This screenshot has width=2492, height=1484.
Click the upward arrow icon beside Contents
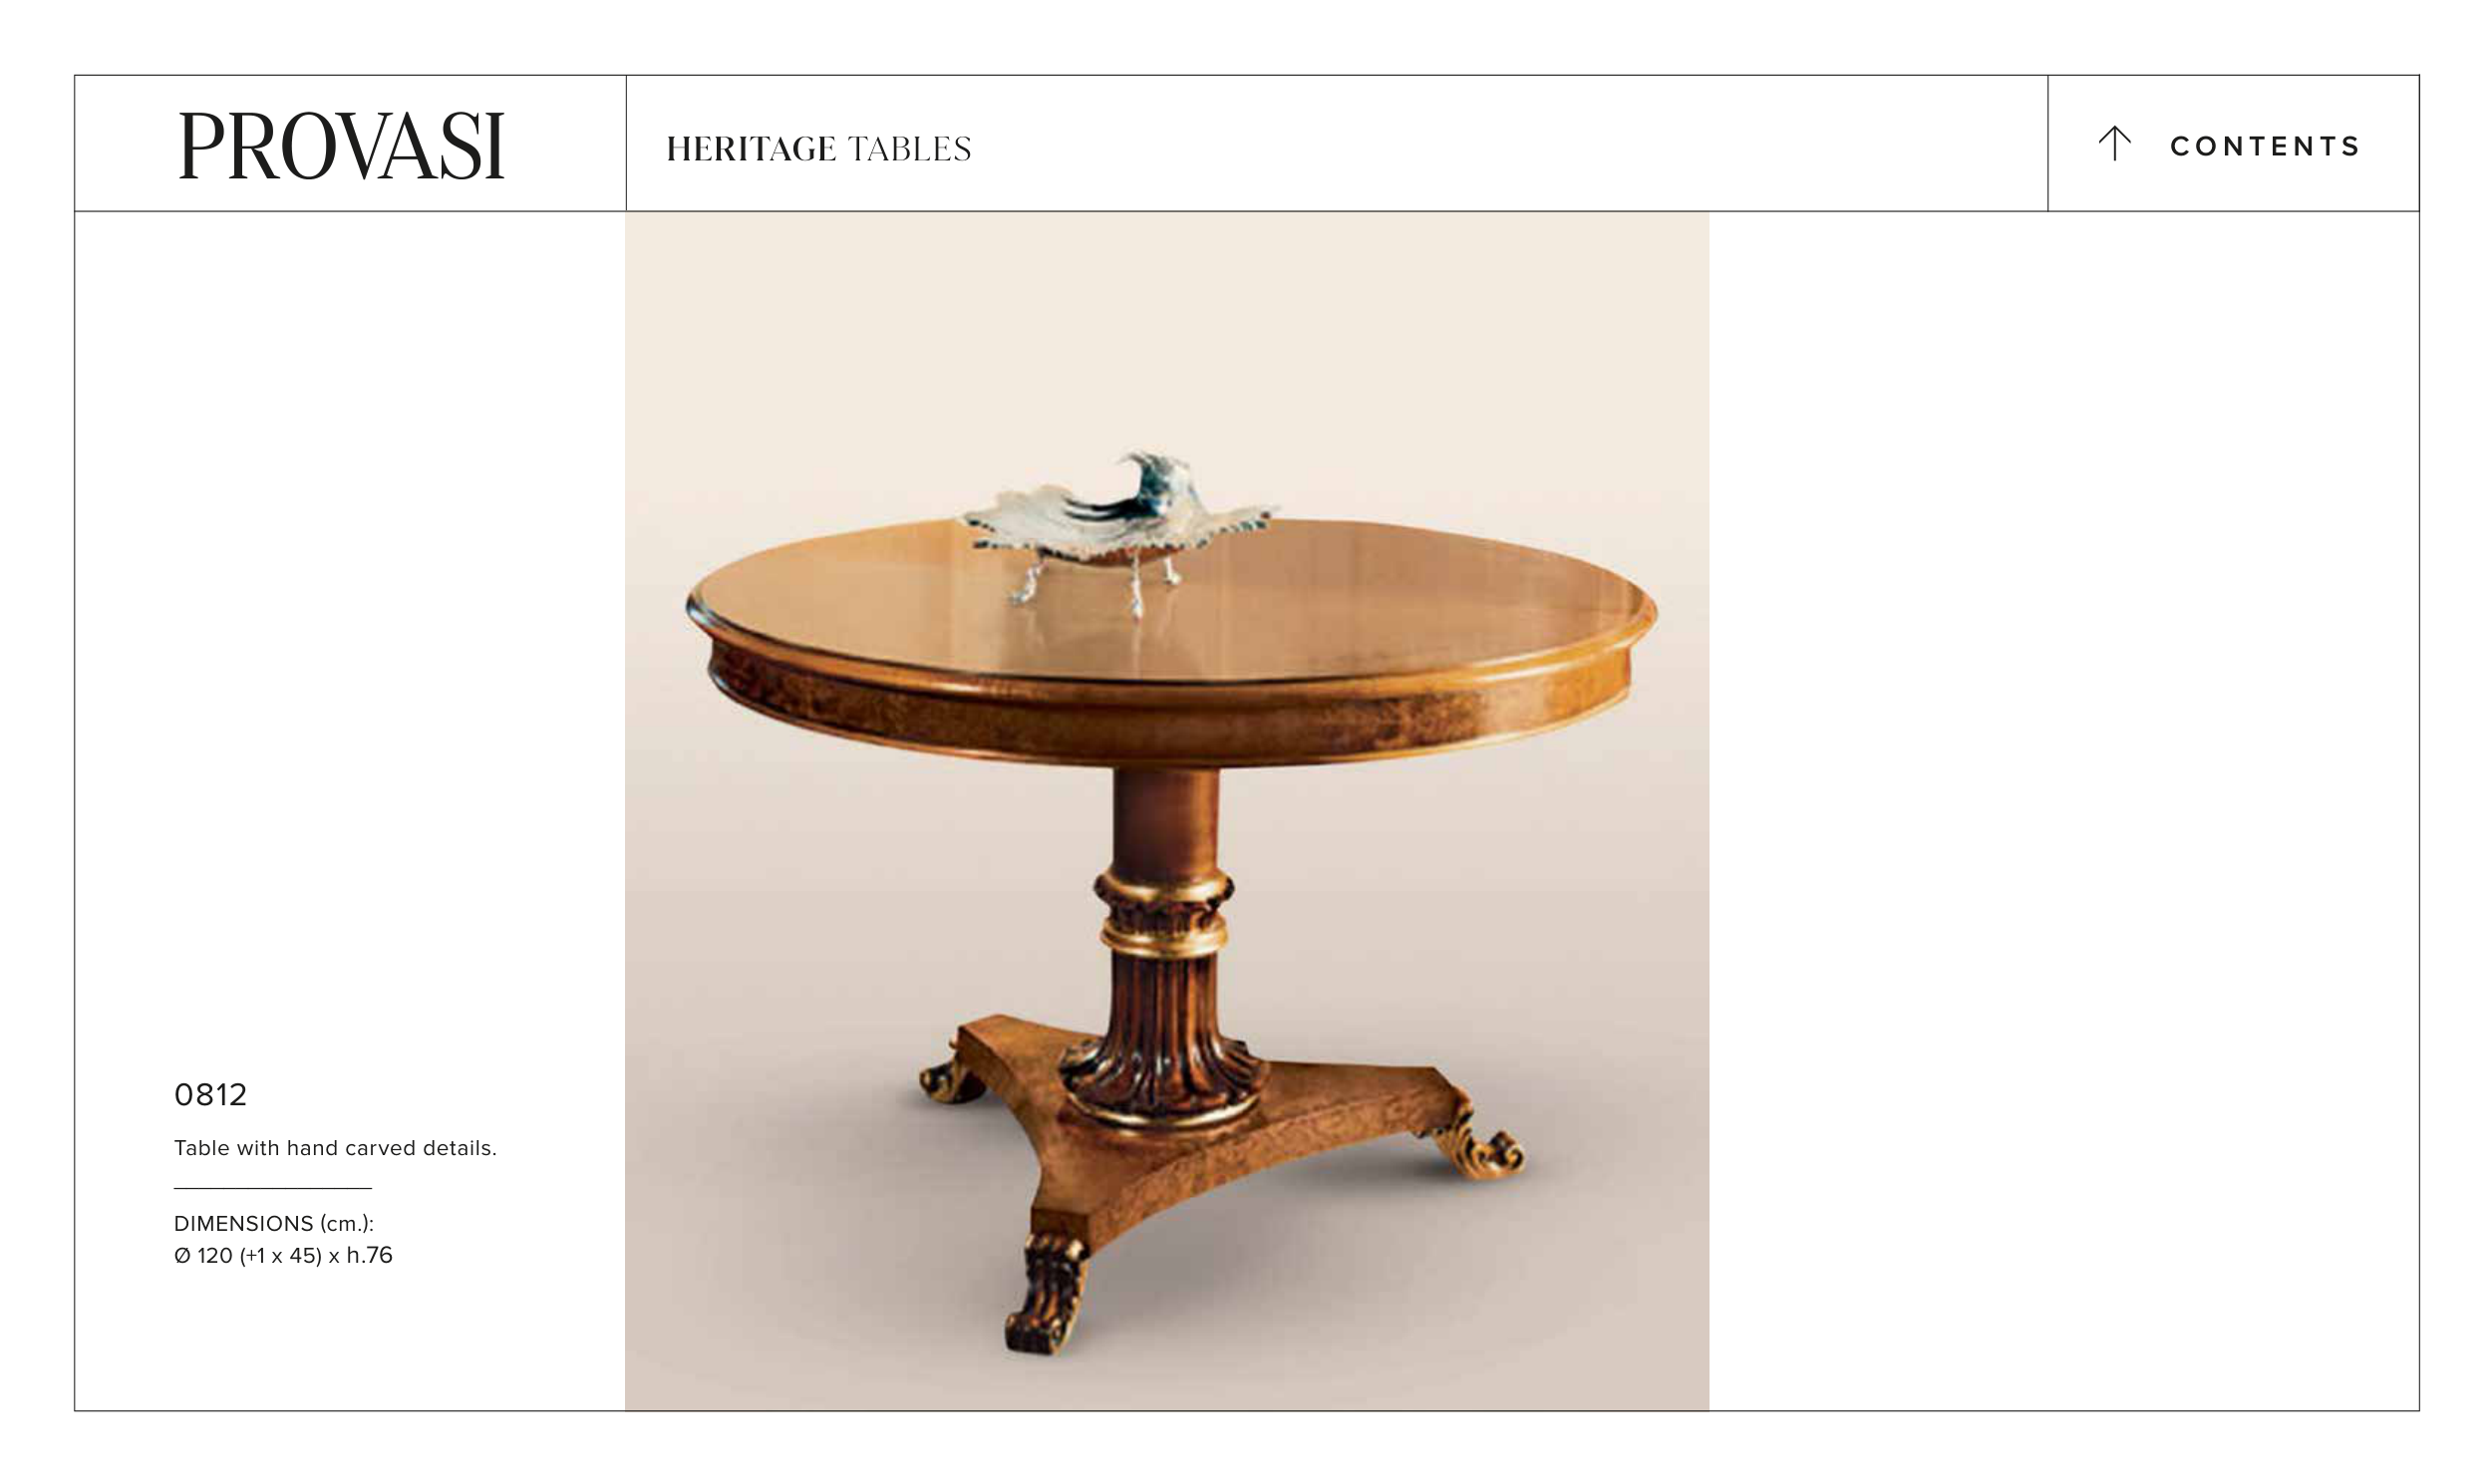2114,144
